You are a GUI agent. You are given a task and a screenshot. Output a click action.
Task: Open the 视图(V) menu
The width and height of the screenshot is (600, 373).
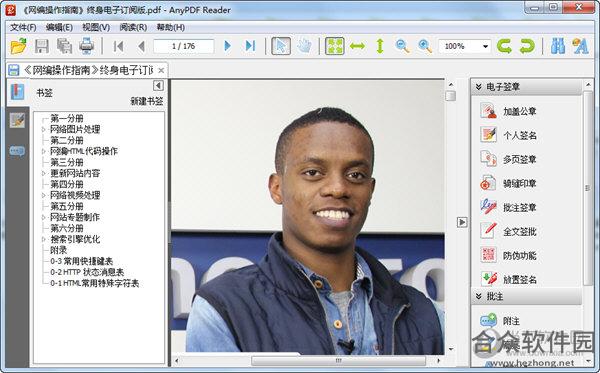96,28
